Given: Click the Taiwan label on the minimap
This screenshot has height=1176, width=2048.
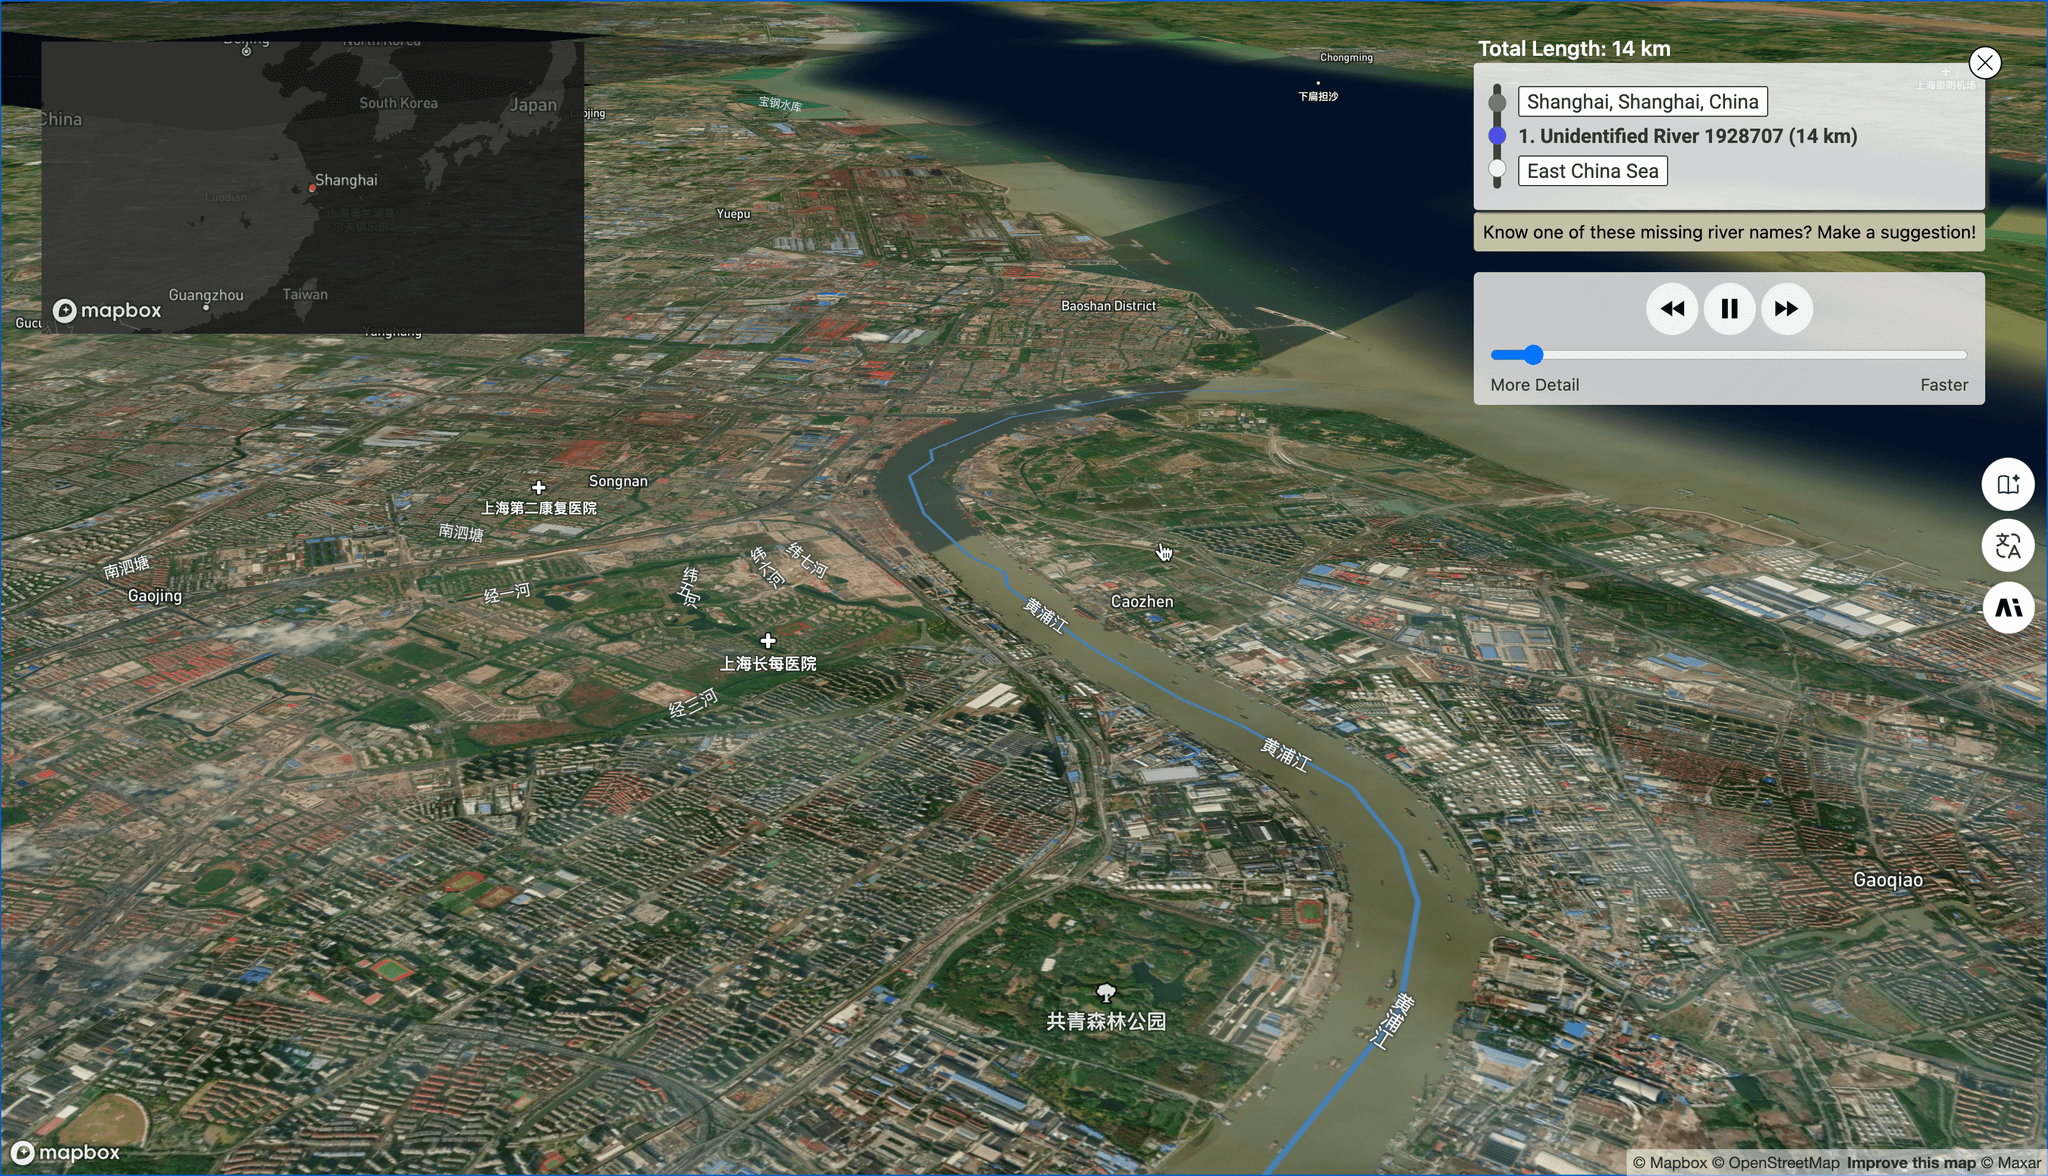Looking at the screenshot, I should tap(305, 294).
